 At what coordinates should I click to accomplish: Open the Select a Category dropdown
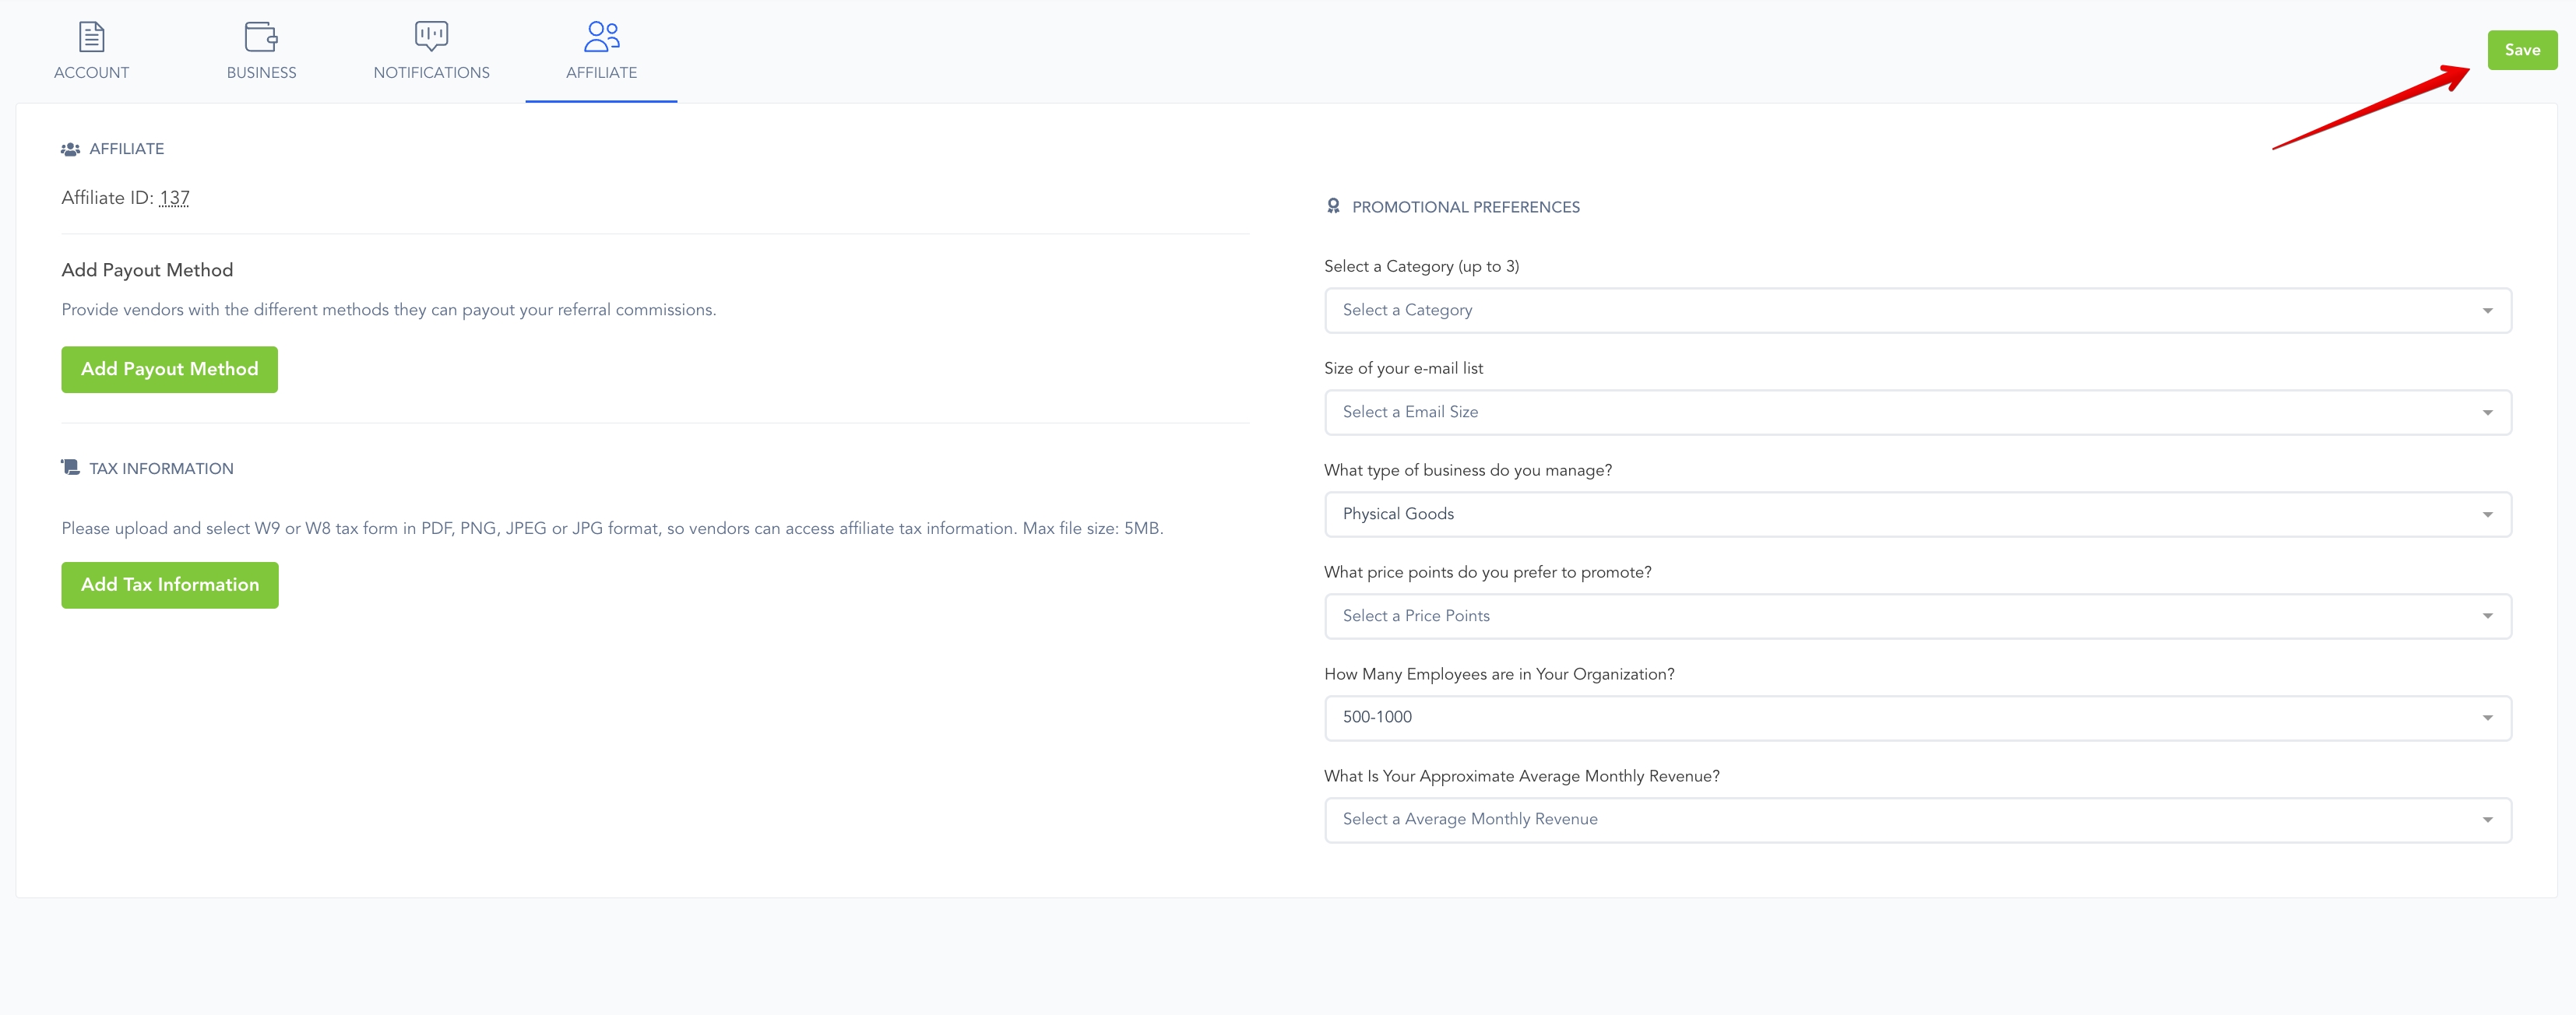point(1917,310)
